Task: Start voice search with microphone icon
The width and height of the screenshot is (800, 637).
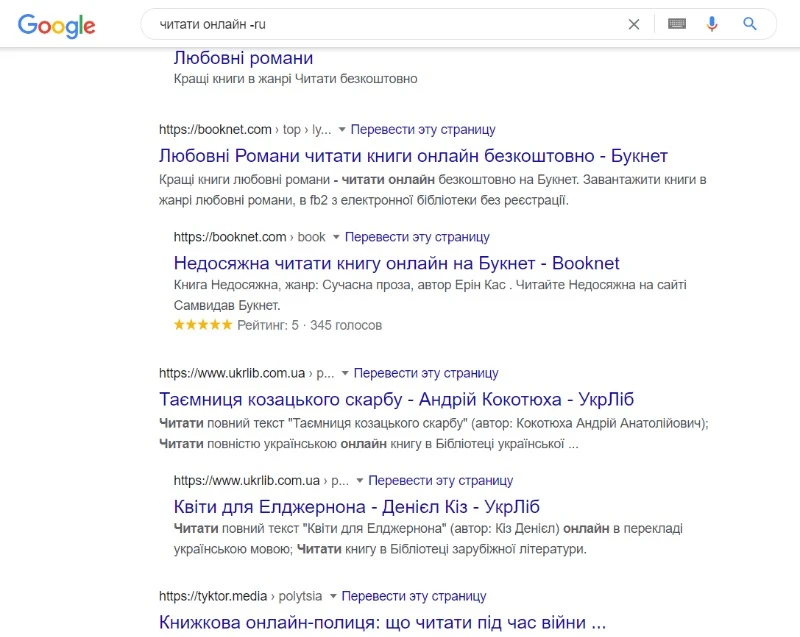Action: click(x=712, y=24)
